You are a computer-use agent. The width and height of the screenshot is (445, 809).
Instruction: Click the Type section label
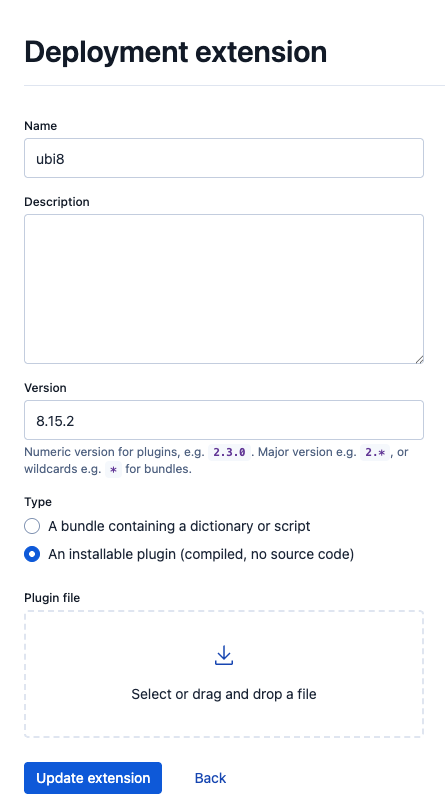(38, 502)
